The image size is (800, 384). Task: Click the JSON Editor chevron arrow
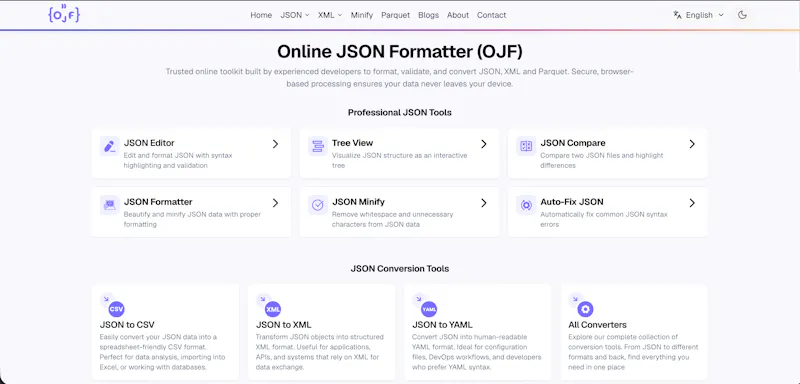click(x=276, y=144)
